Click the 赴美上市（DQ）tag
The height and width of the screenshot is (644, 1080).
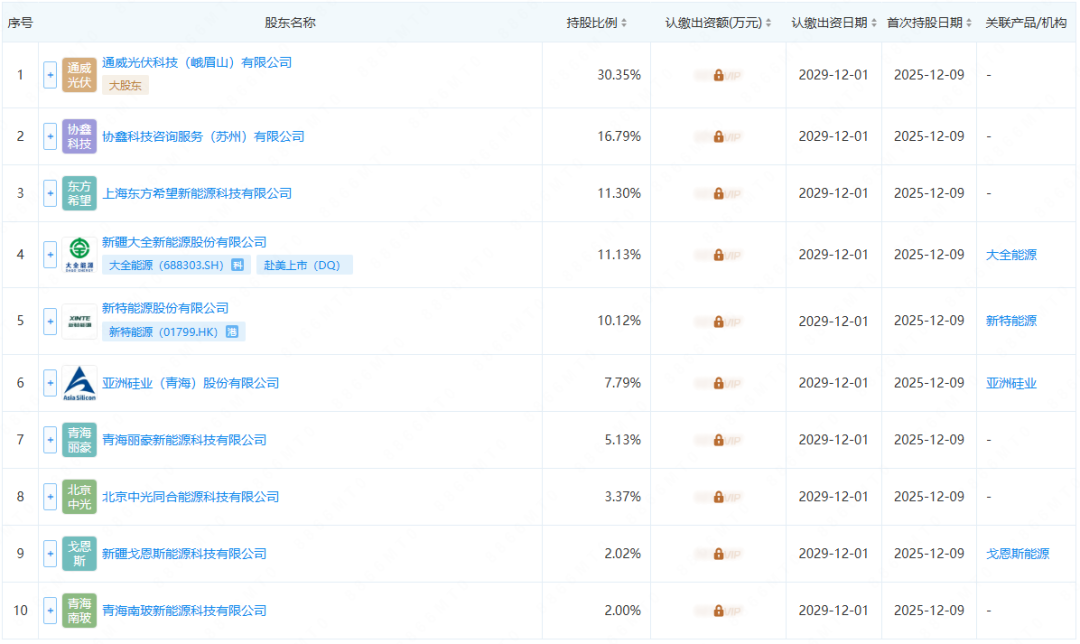[303, 265]
